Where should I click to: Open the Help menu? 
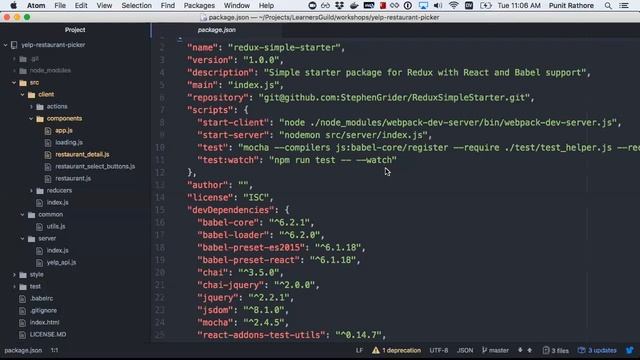click(x=266, y=5)
